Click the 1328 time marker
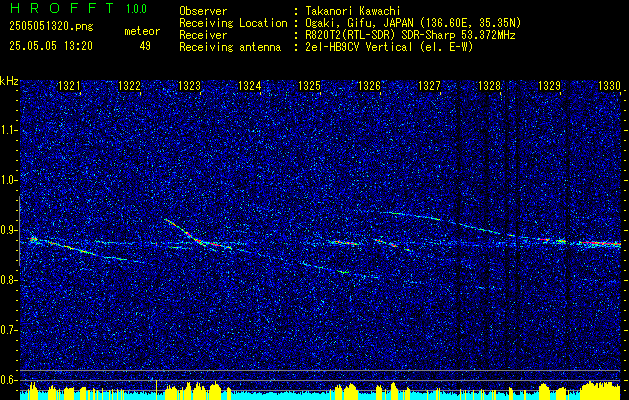Image resolution: width=629 pixels, height=400 pixels. point(489,86)
